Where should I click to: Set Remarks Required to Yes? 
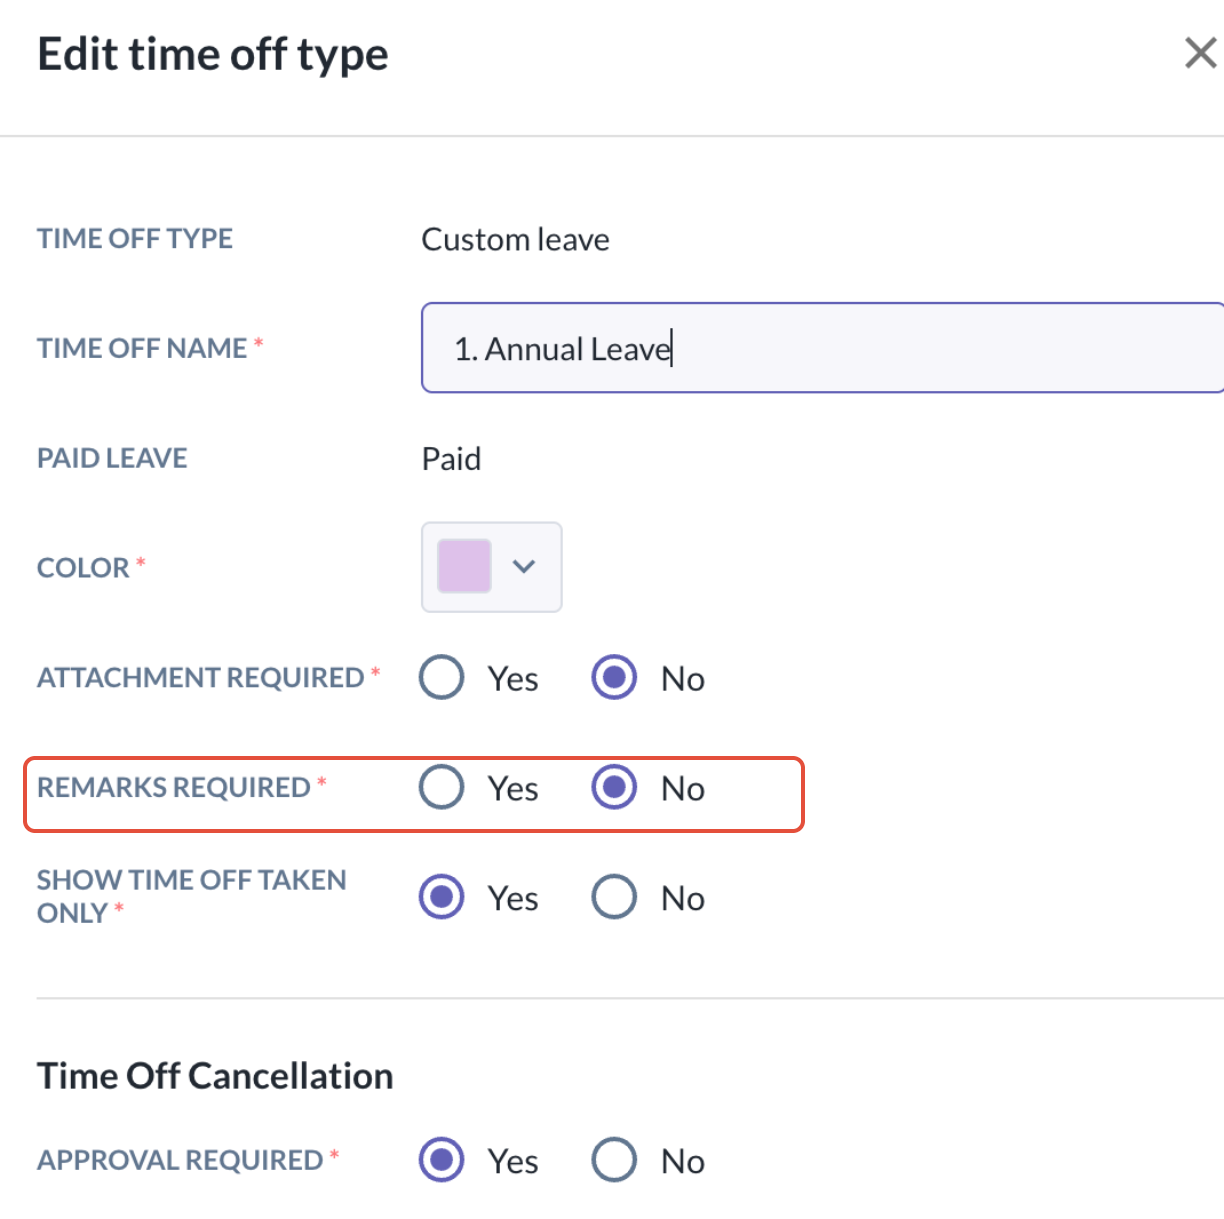(442, 787)
